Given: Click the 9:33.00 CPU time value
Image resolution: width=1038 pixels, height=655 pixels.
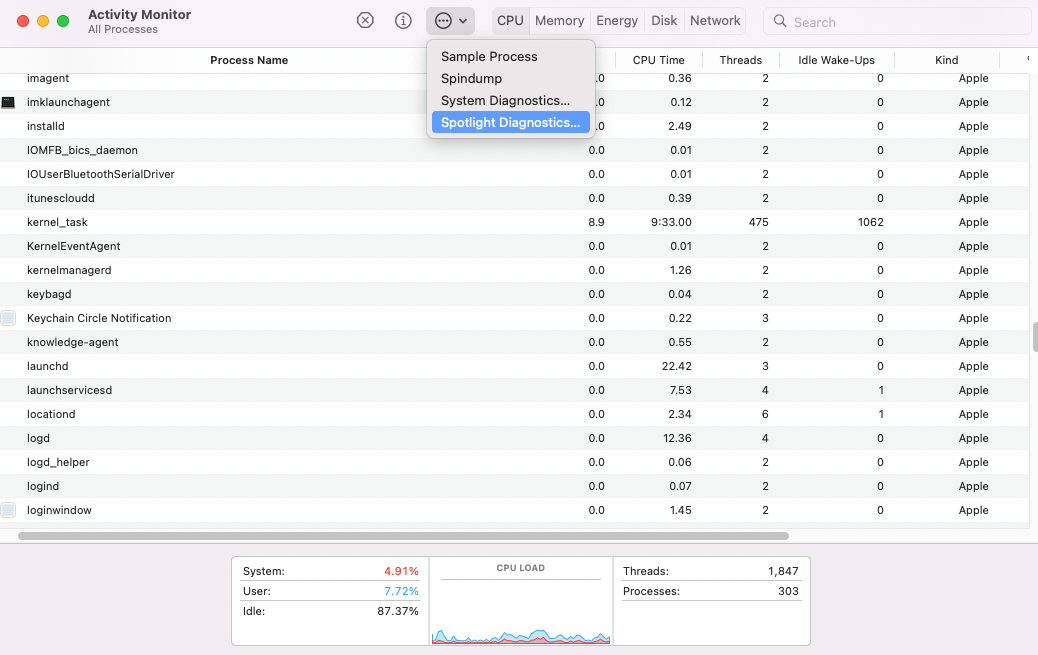Looking at the screenshot, I should tap(671, 222).
